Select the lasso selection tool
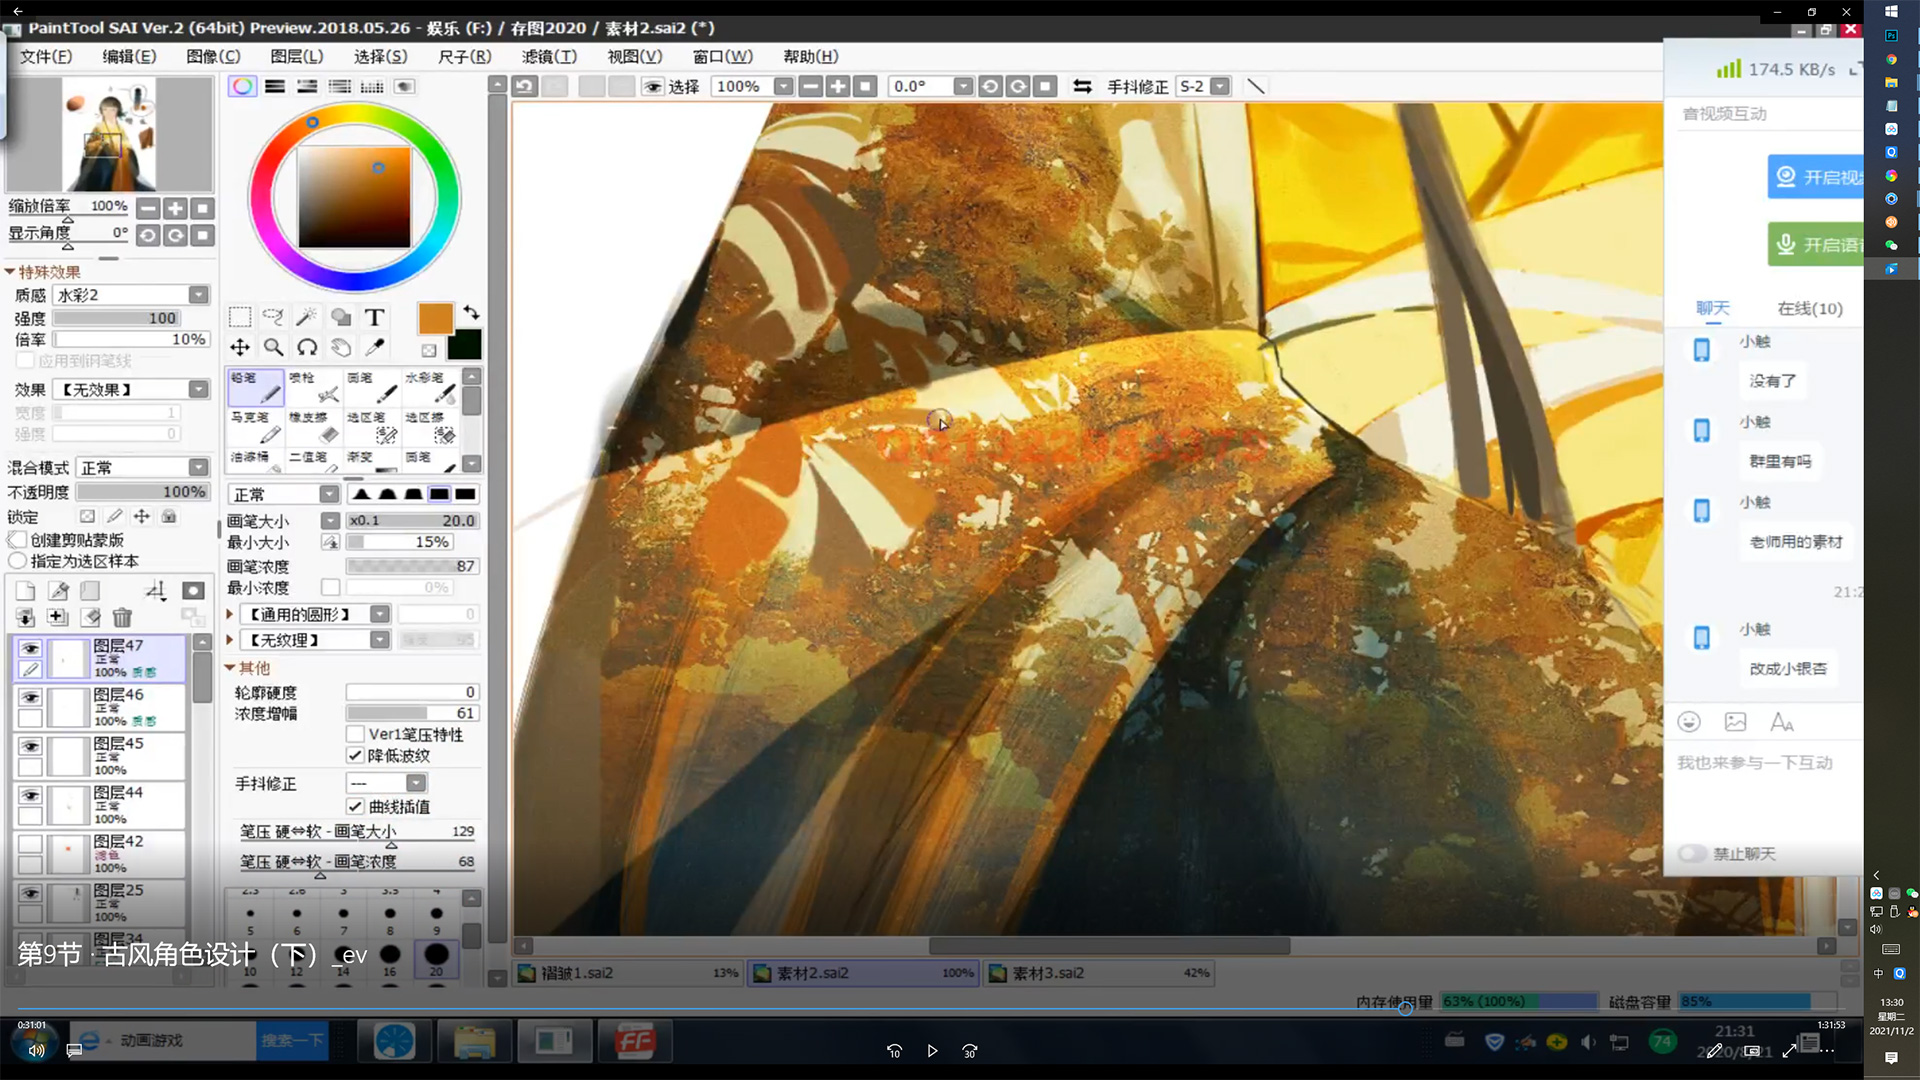Viewport: 1920px width, 1080px height. [x=273, y=317]
